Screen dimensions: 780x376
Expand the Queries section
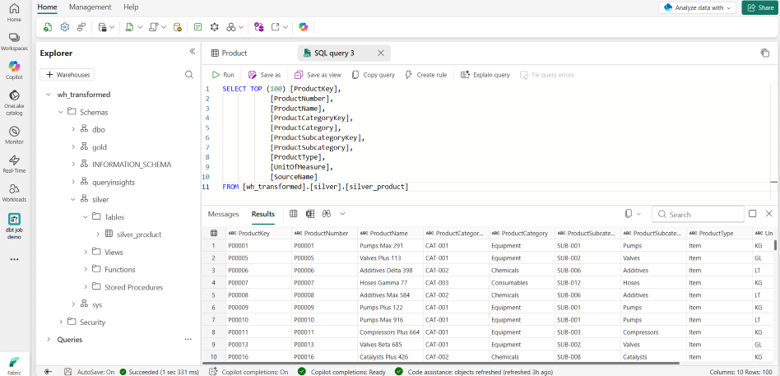48,339
